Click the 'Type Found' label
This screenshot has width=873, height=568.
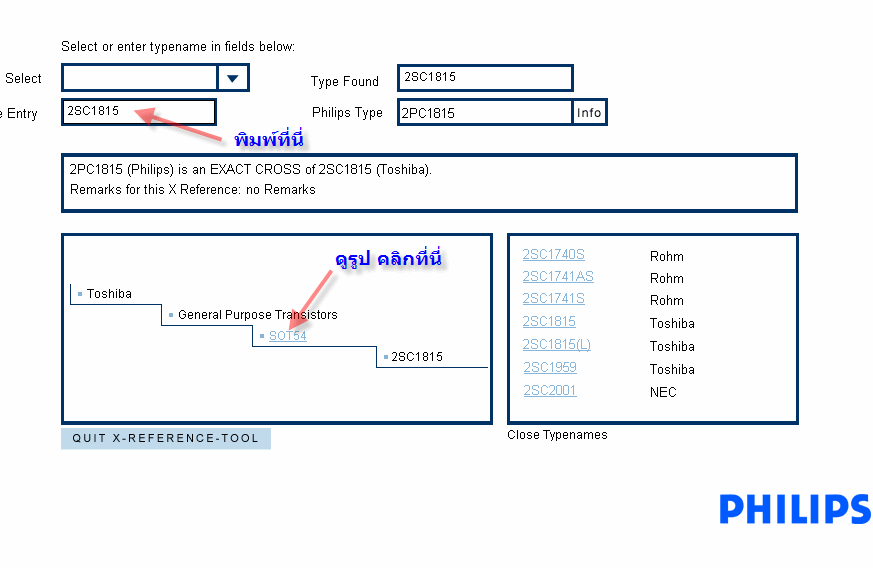coord(345,81)
